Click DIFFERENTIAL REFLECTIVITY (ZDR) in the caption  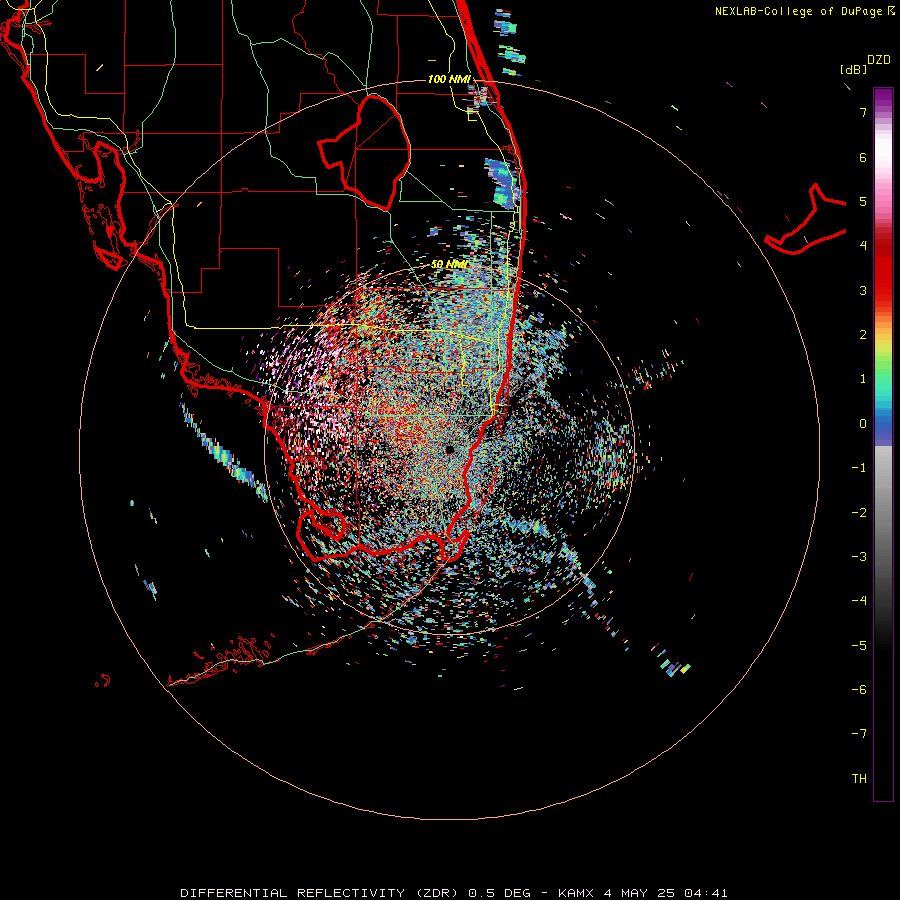pos(319,893)
